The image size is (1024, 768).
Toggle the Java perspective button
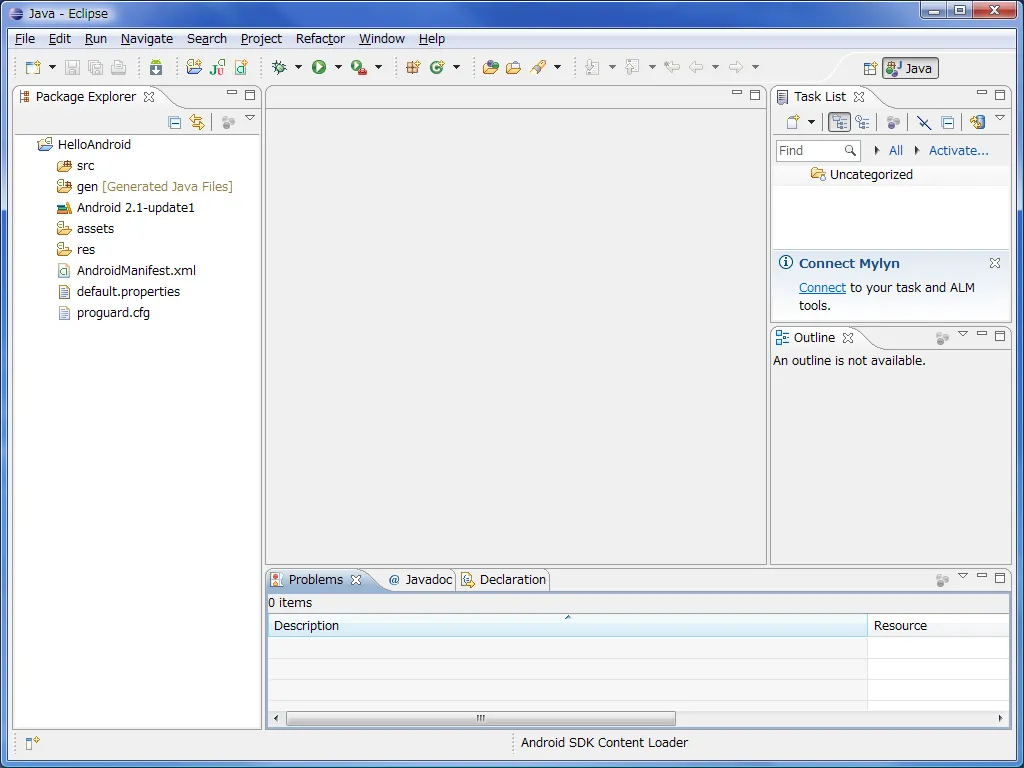(910, 69)
